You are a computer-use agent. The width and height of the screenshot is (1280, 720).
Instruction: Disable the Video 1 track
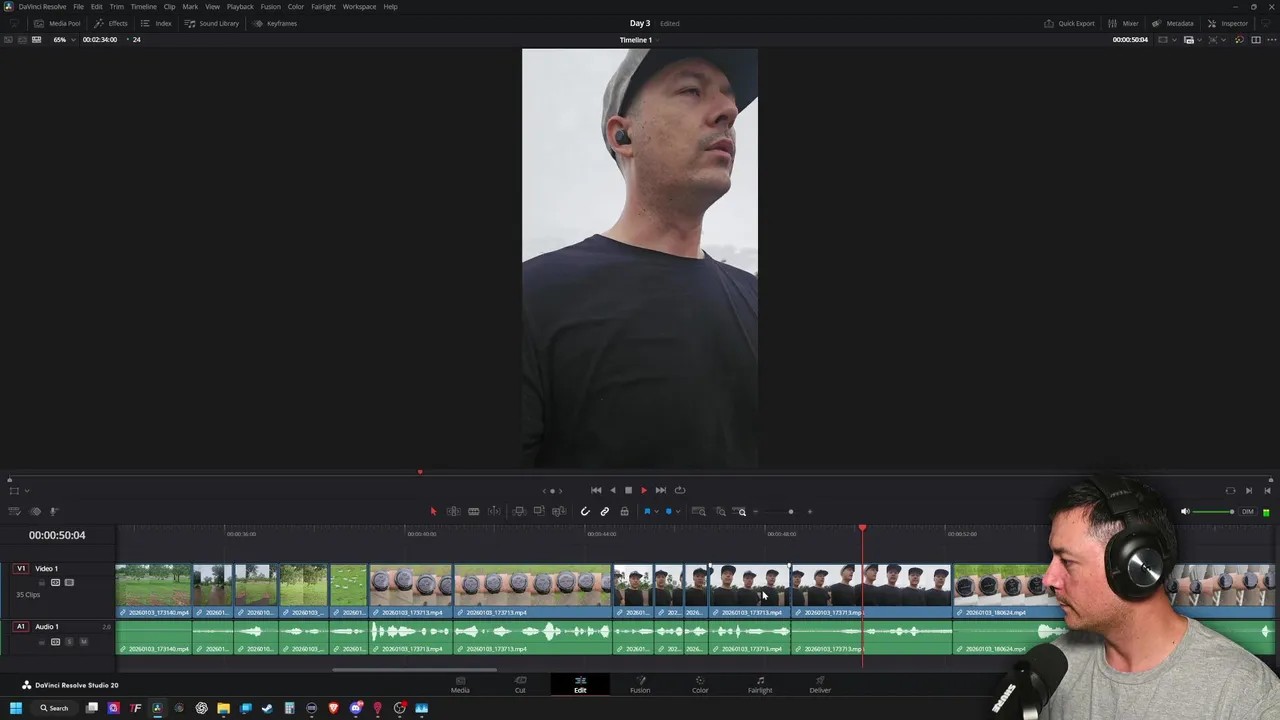(69, 582)
